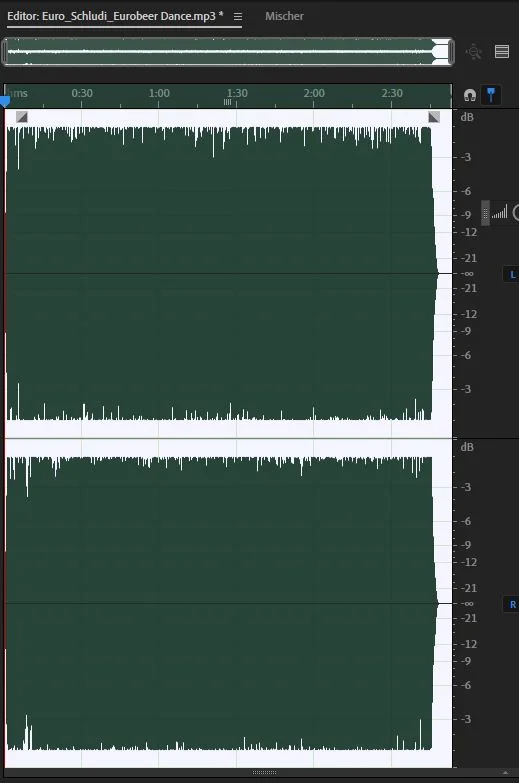Click the HUD gain knob
Image resolution: width=519 pixels, height=783 pixels.
click(x=516, y=213)
